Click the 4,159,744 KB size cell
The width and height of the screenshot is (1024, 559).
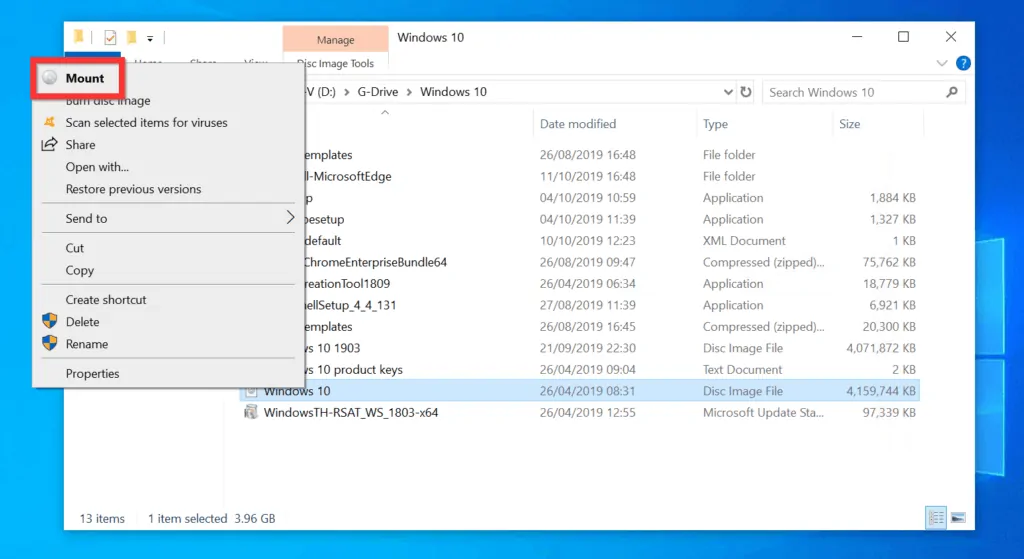881,391
